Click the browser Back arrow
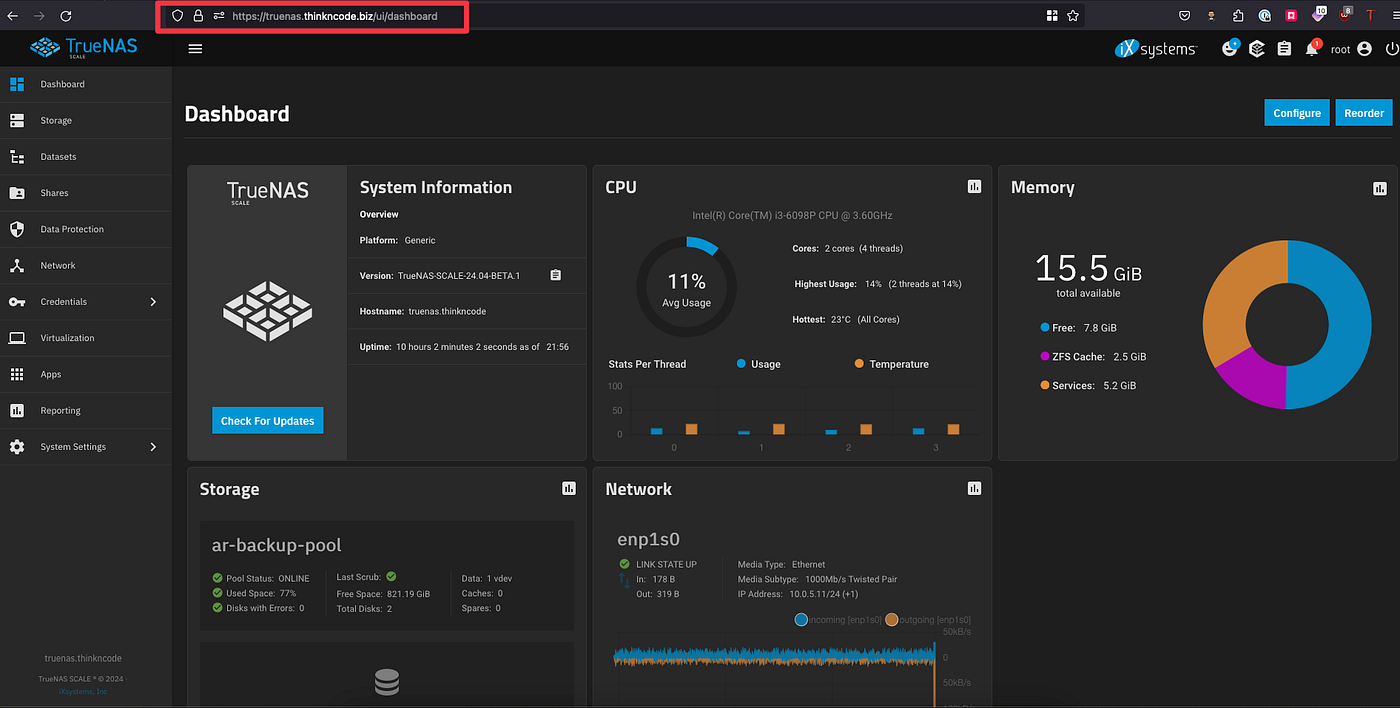1400x708 pixels. [12, 16]
